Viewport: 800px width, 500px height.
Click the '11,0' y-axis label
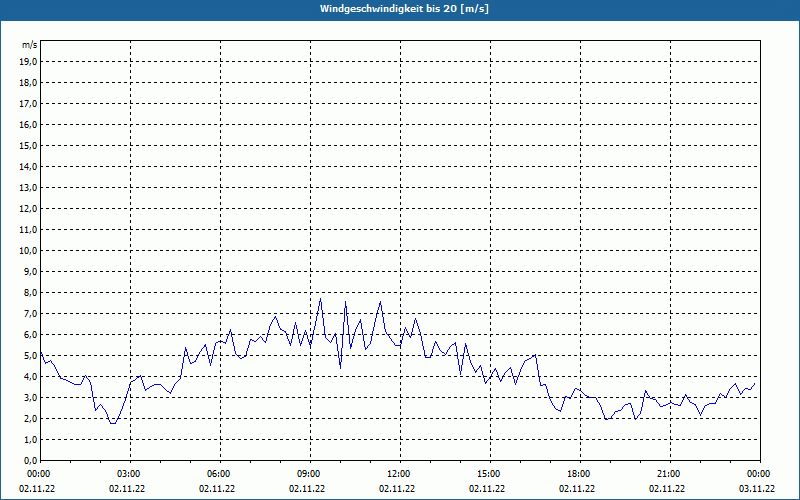pyautogui.click(x=28, y=230)
